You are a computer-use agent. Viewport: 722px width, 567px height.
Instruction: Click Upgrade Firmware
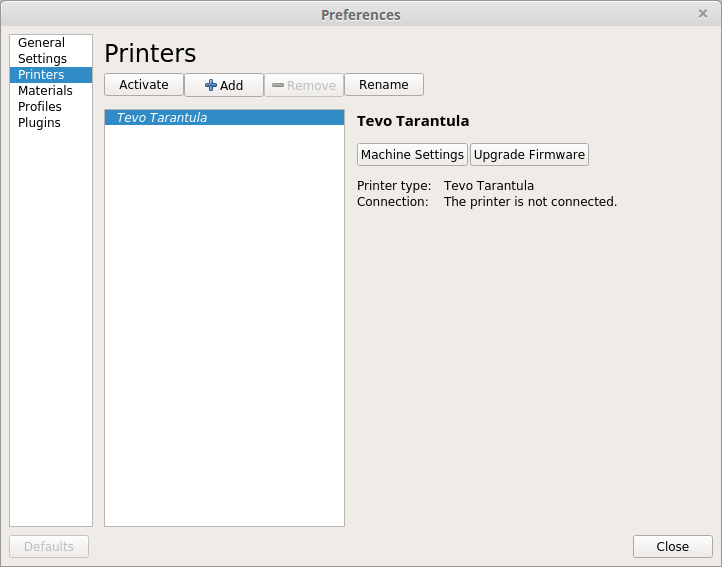tap(529, 154)
